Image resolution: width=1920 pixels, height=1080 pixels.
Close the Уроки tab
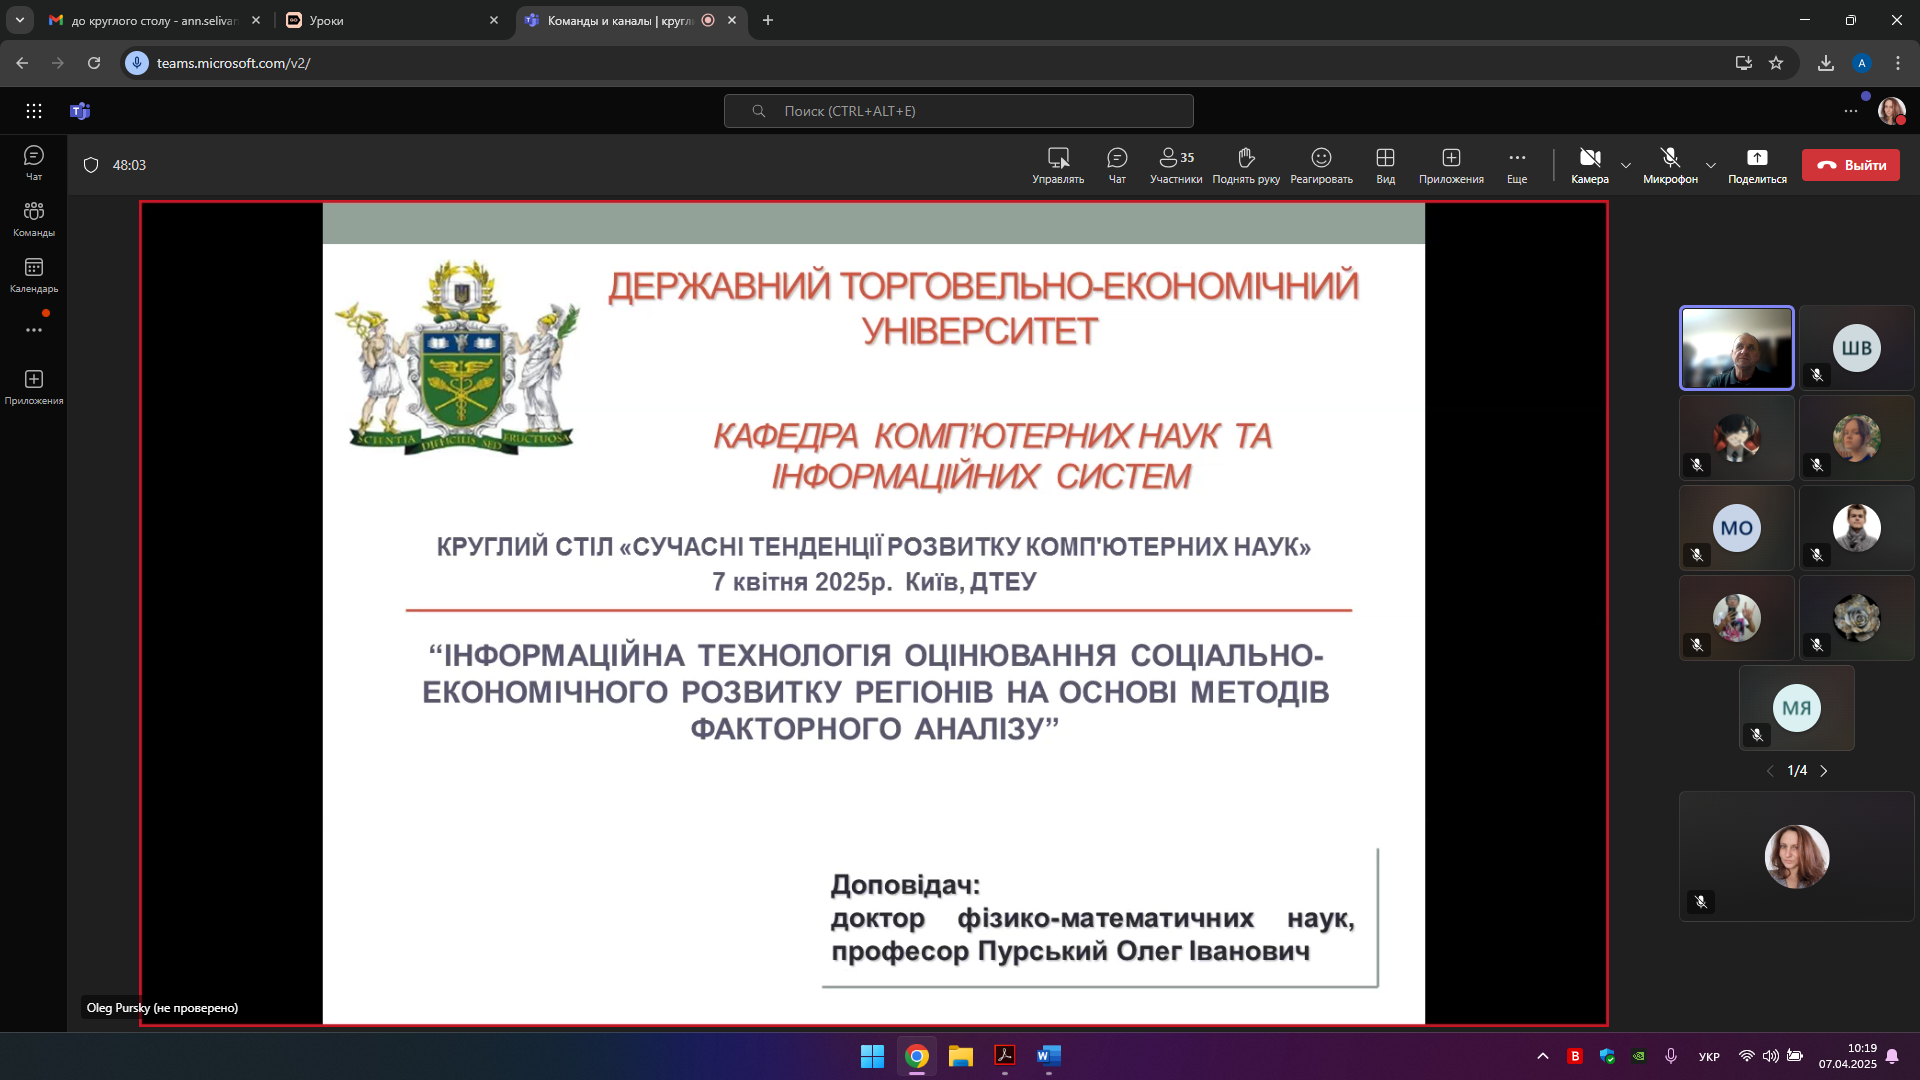point(494,20)
